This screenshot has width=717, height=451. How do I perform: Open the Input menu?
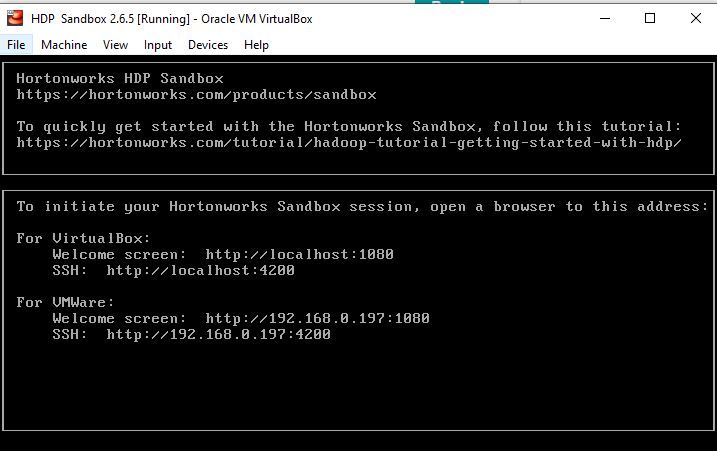(x=158, y=45)
